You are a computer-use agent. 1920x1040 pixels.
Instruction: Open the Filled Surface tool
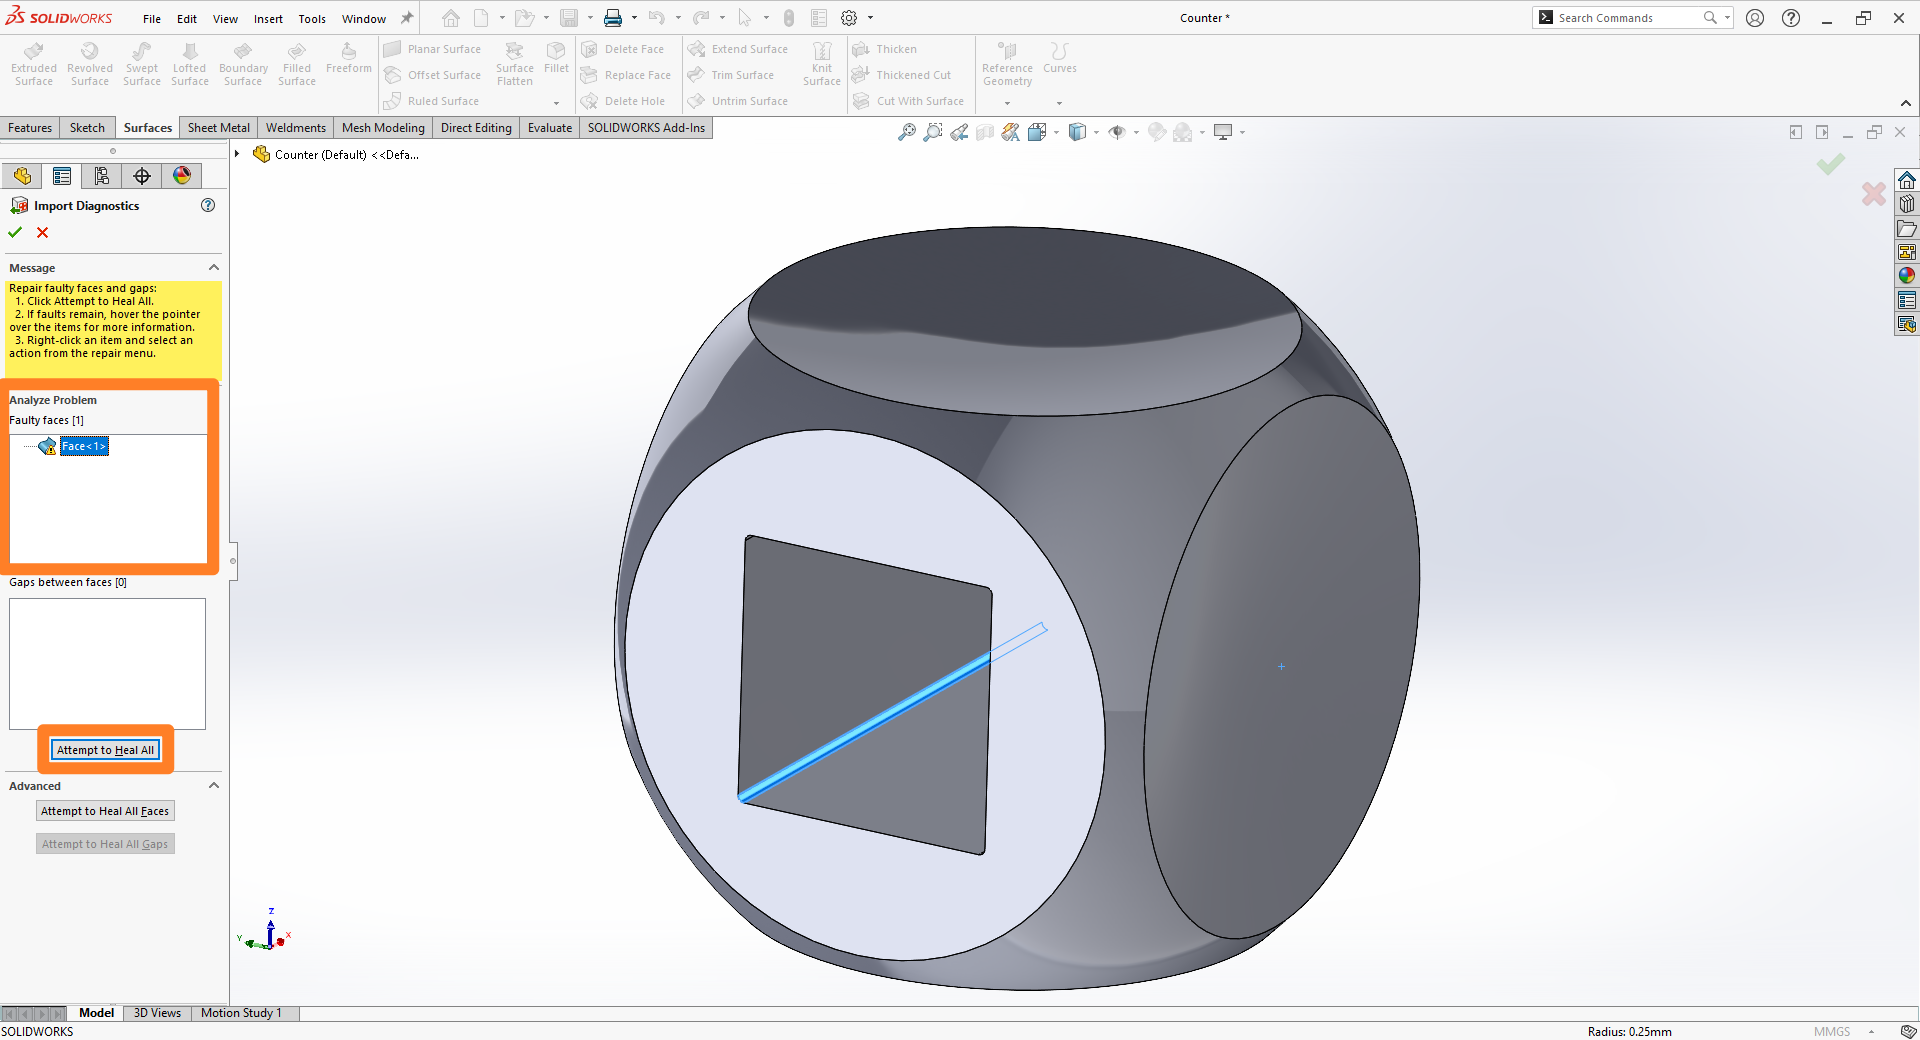pos(296,62)
